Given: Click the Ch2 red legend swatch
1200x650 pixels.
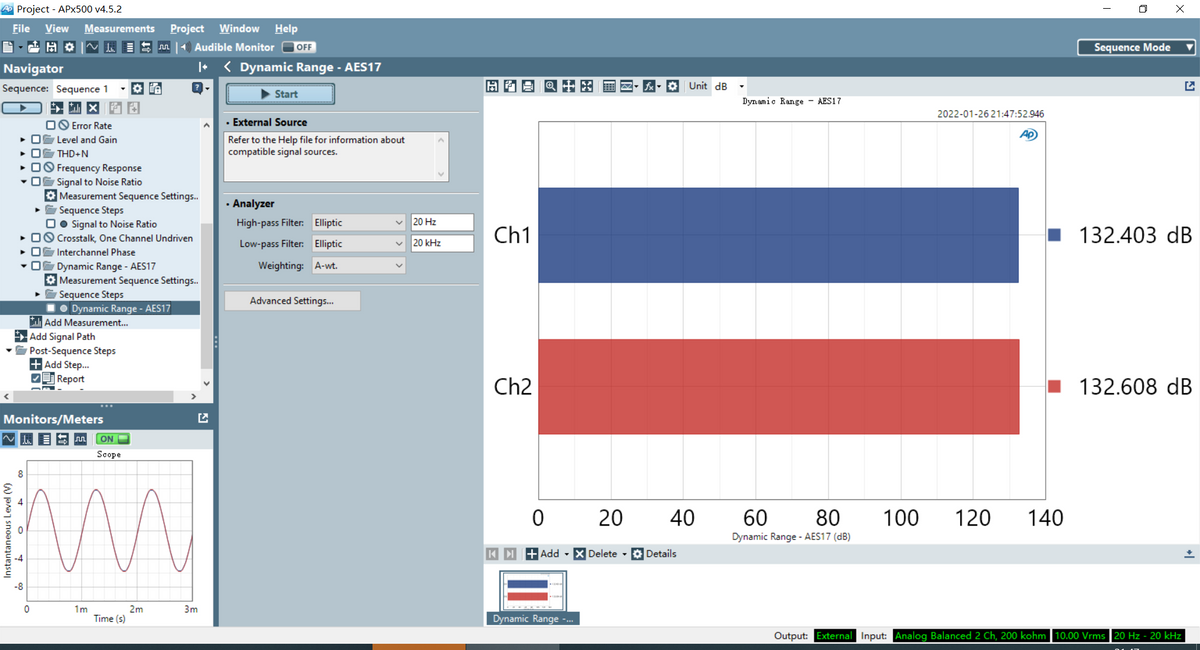Looking at the screenshot, I should point(1054,387).
